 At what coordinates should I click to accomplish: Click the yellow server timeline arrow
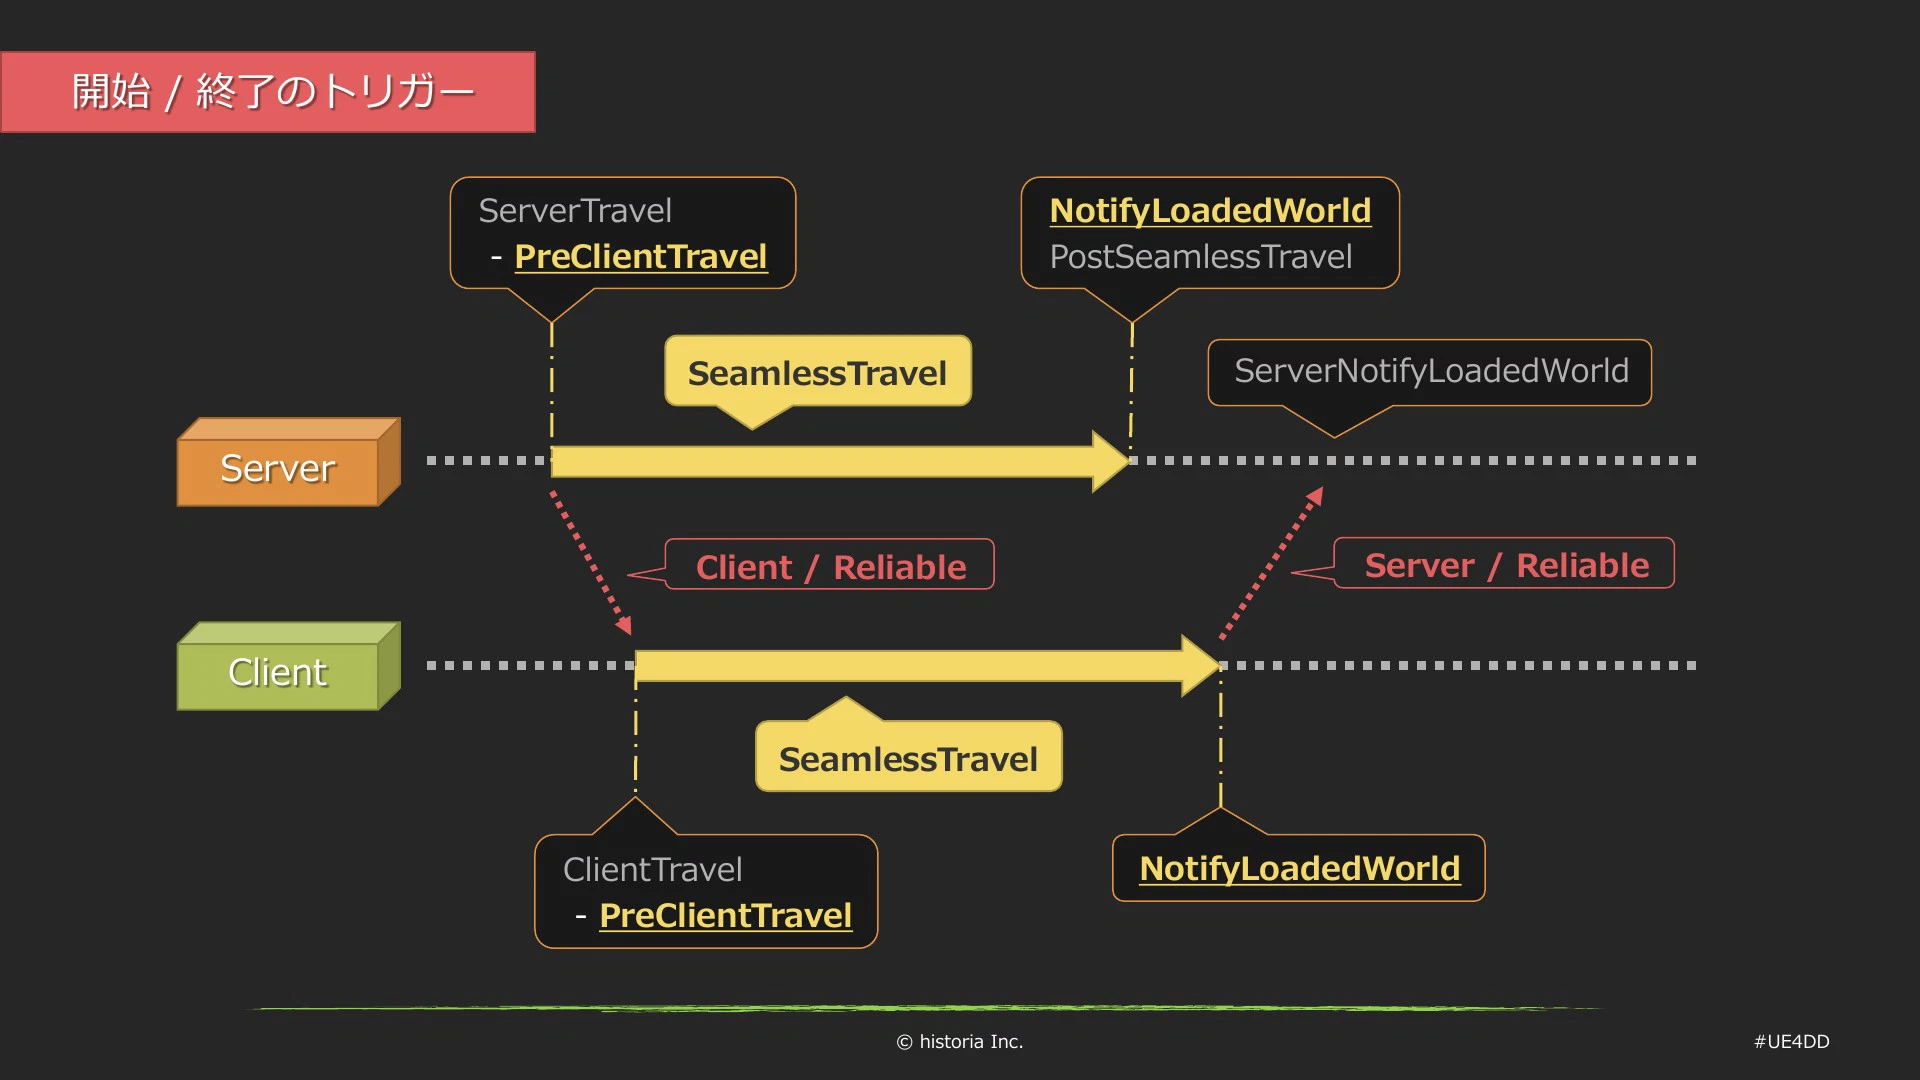pos(840,461)
